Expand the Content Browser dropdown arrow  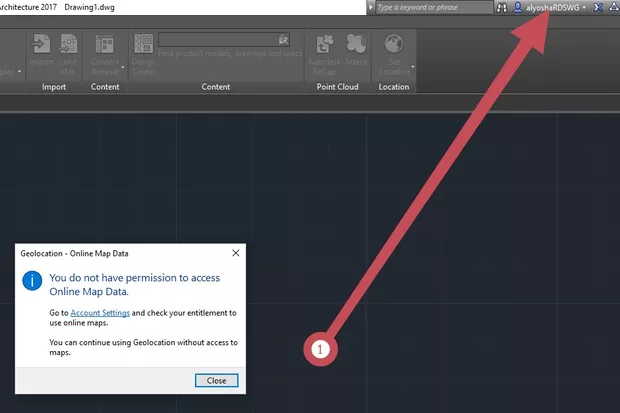click(123, 67)
